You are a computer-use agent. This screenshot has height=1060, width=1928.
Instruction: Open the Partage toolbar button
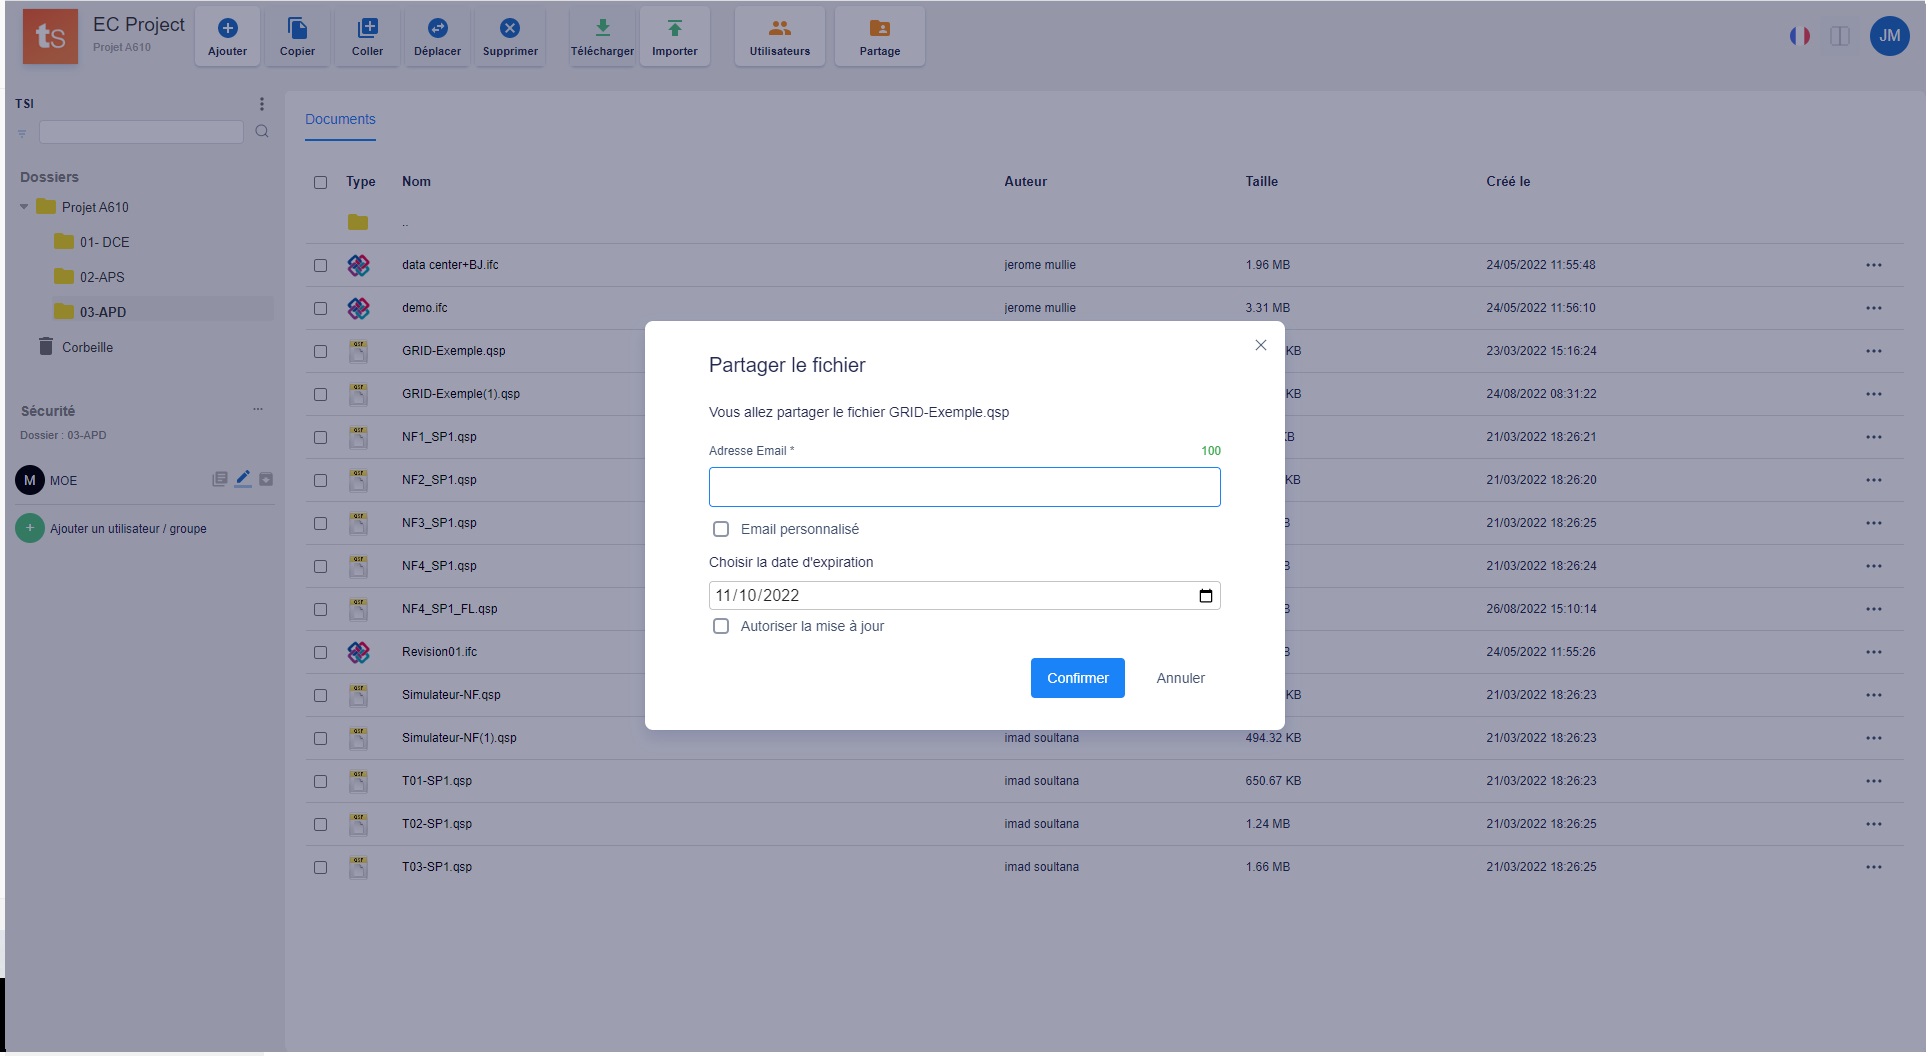[x=880, y=37]
